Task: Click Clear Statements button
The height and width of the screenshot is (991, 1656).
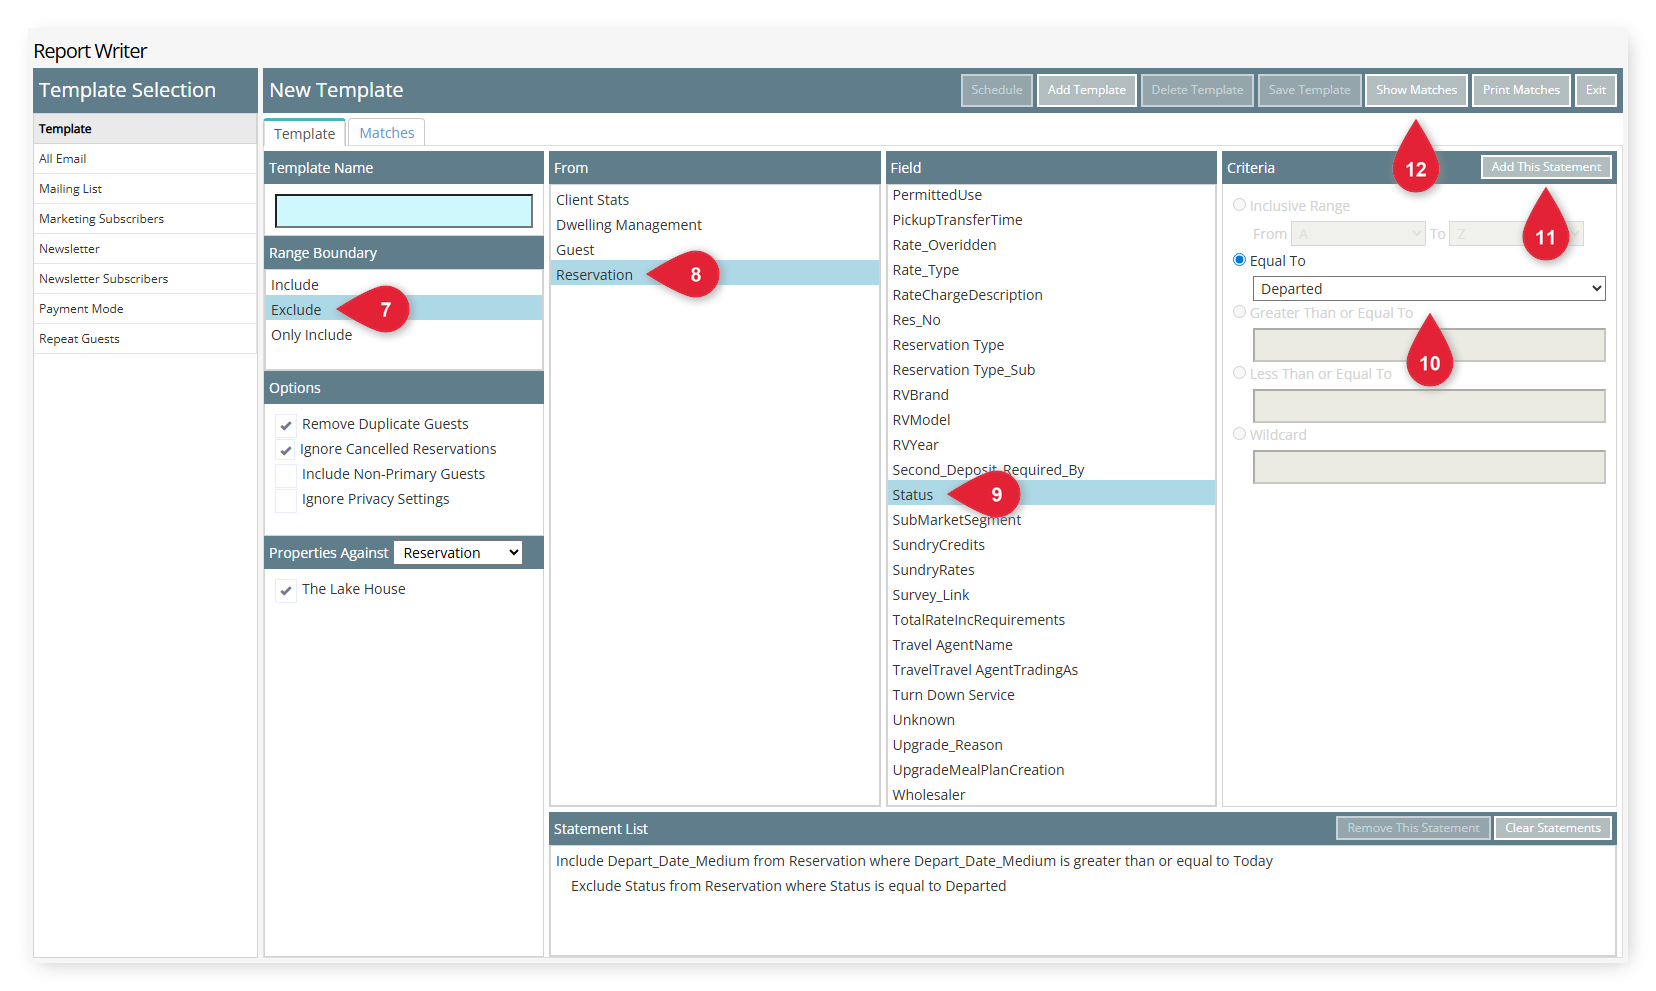Action: click(1553, 828)
